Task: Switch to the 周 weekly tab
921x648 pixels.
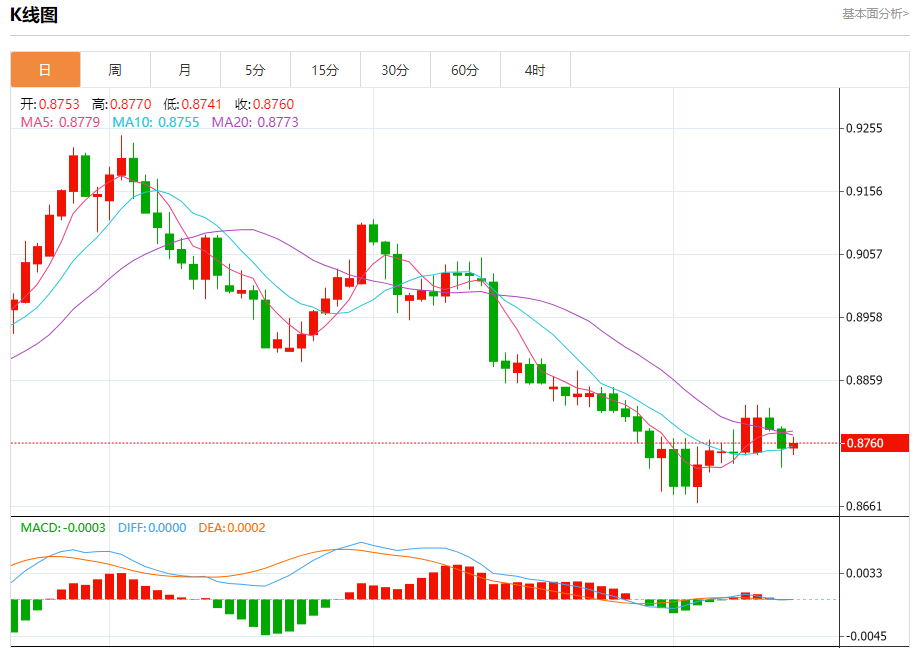Action: click(115, 70)
